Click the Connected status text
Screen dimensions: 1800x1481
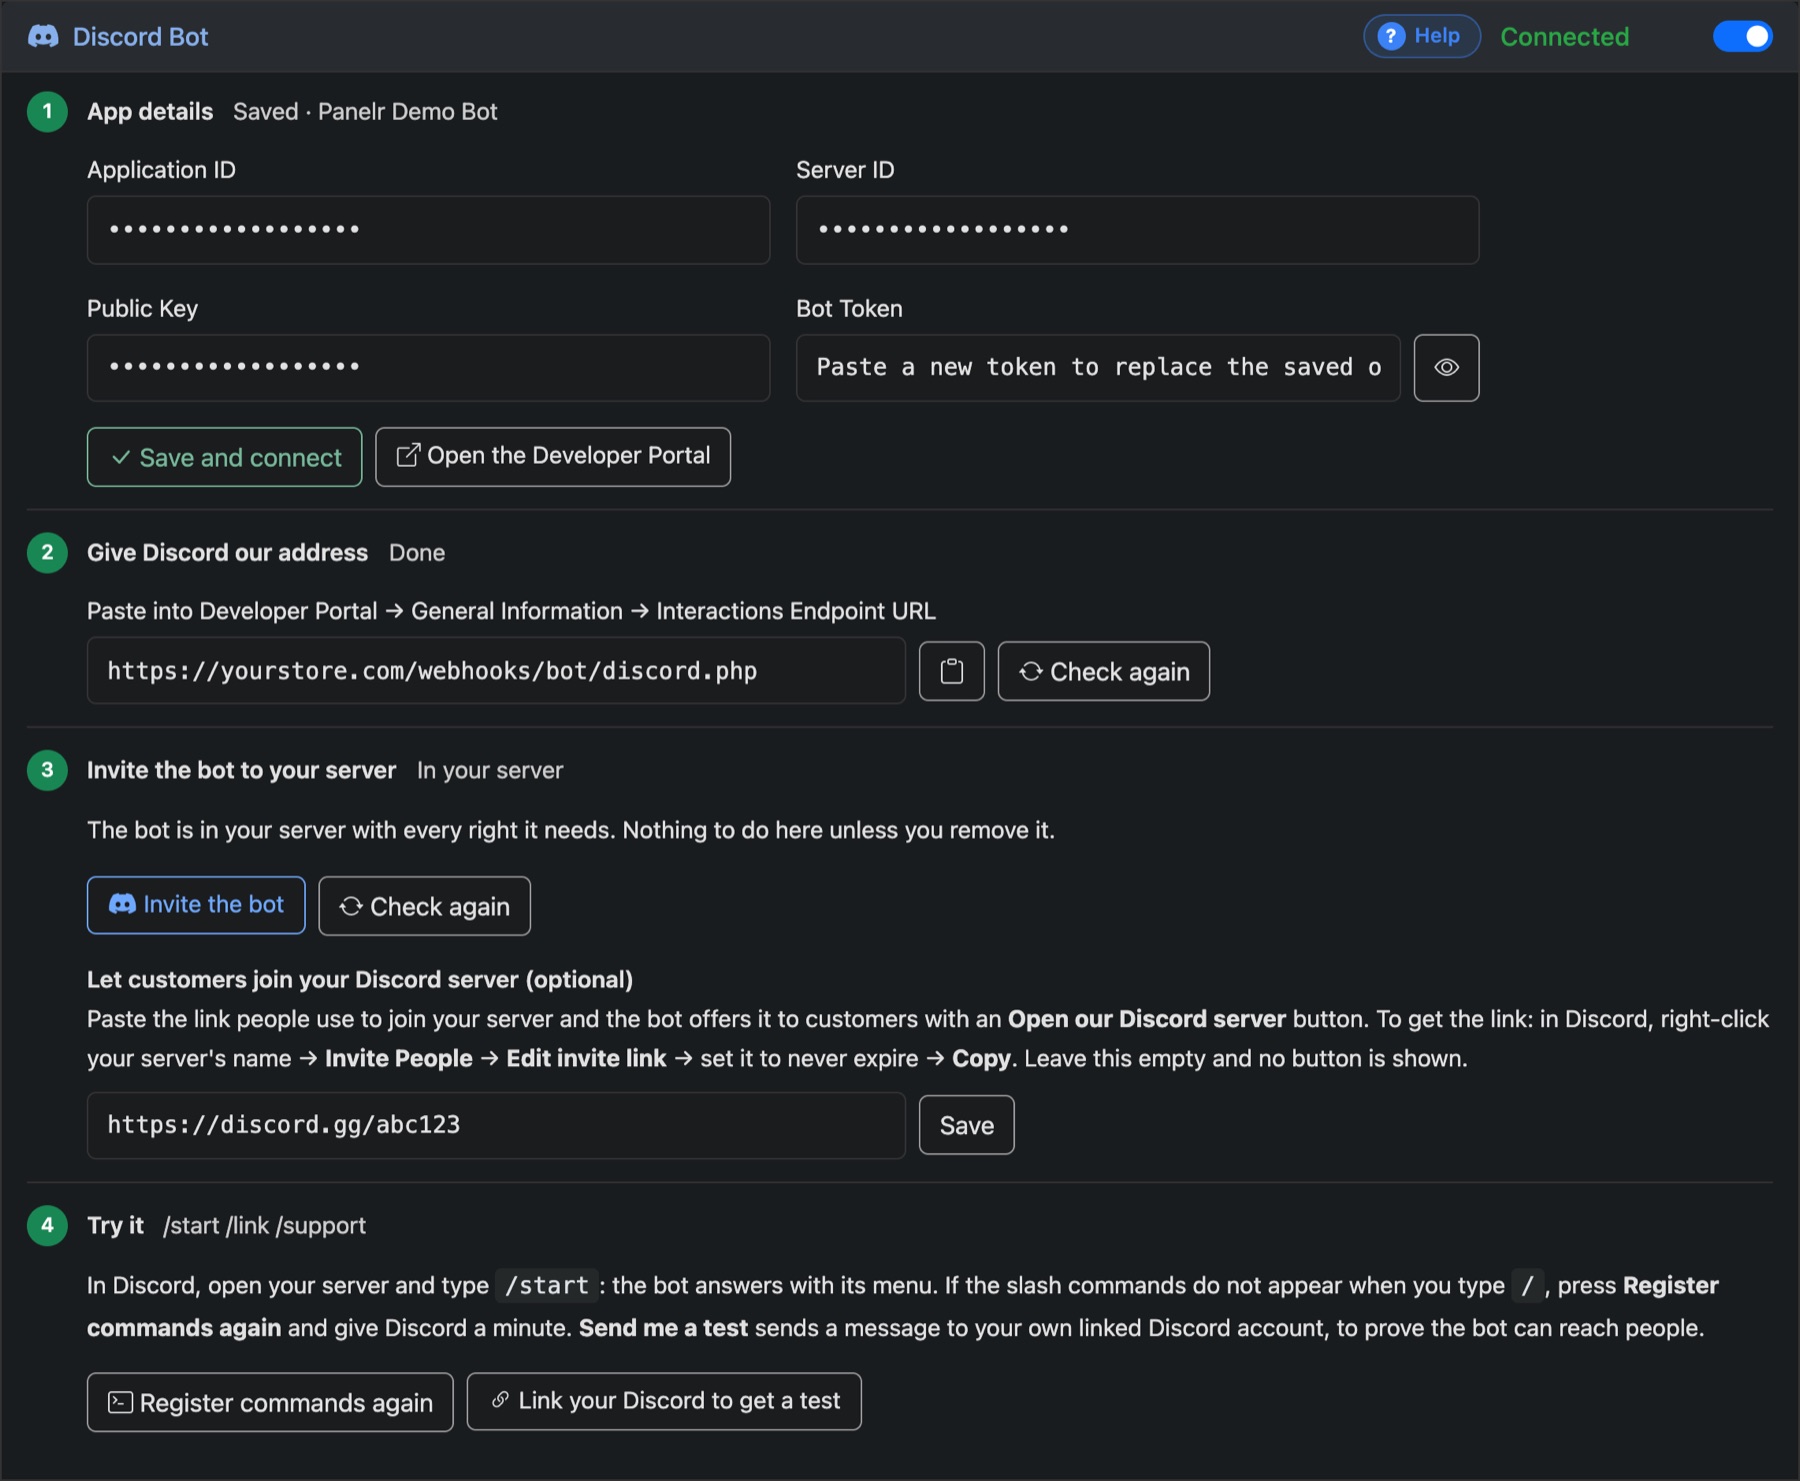point(1564,37)
